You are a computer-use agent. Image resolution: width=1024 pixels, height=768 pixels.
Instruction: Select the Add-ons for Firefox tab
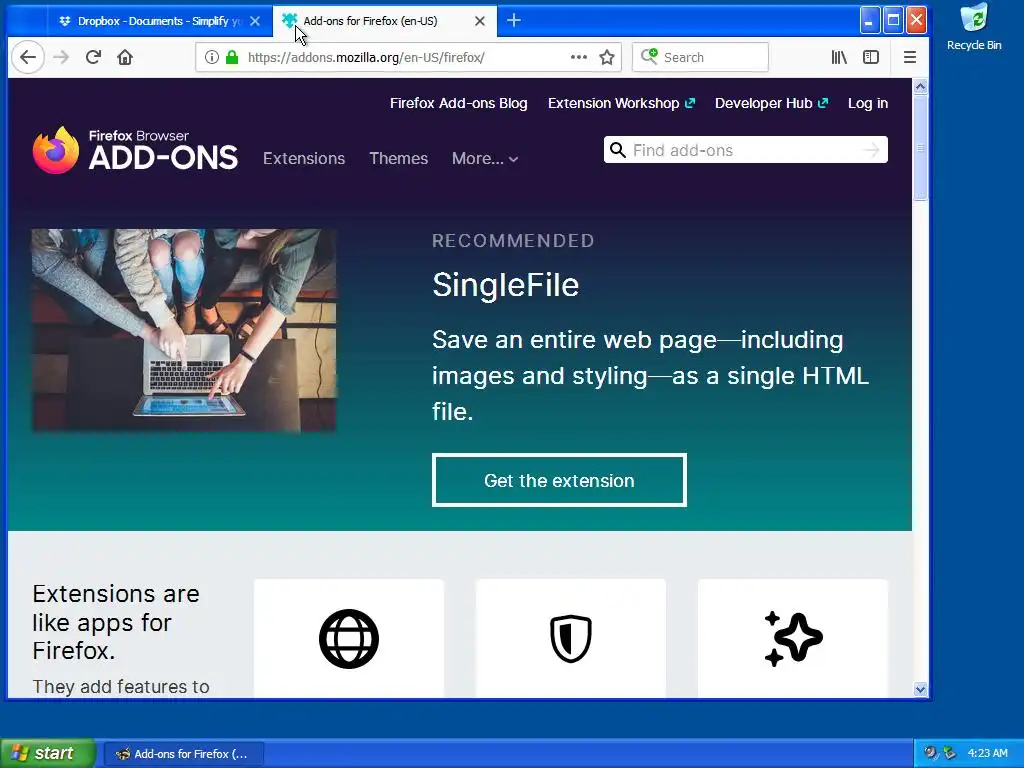click(384, 21)
